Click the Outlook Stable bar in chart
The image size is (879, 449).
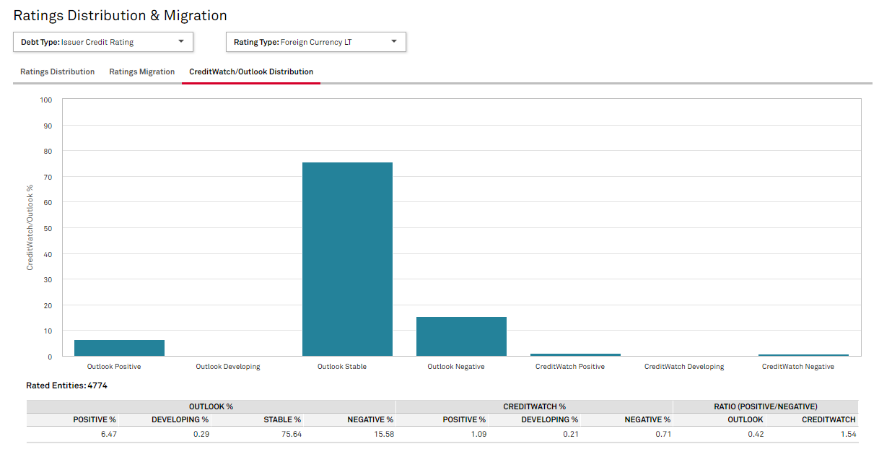click(347, 258)
